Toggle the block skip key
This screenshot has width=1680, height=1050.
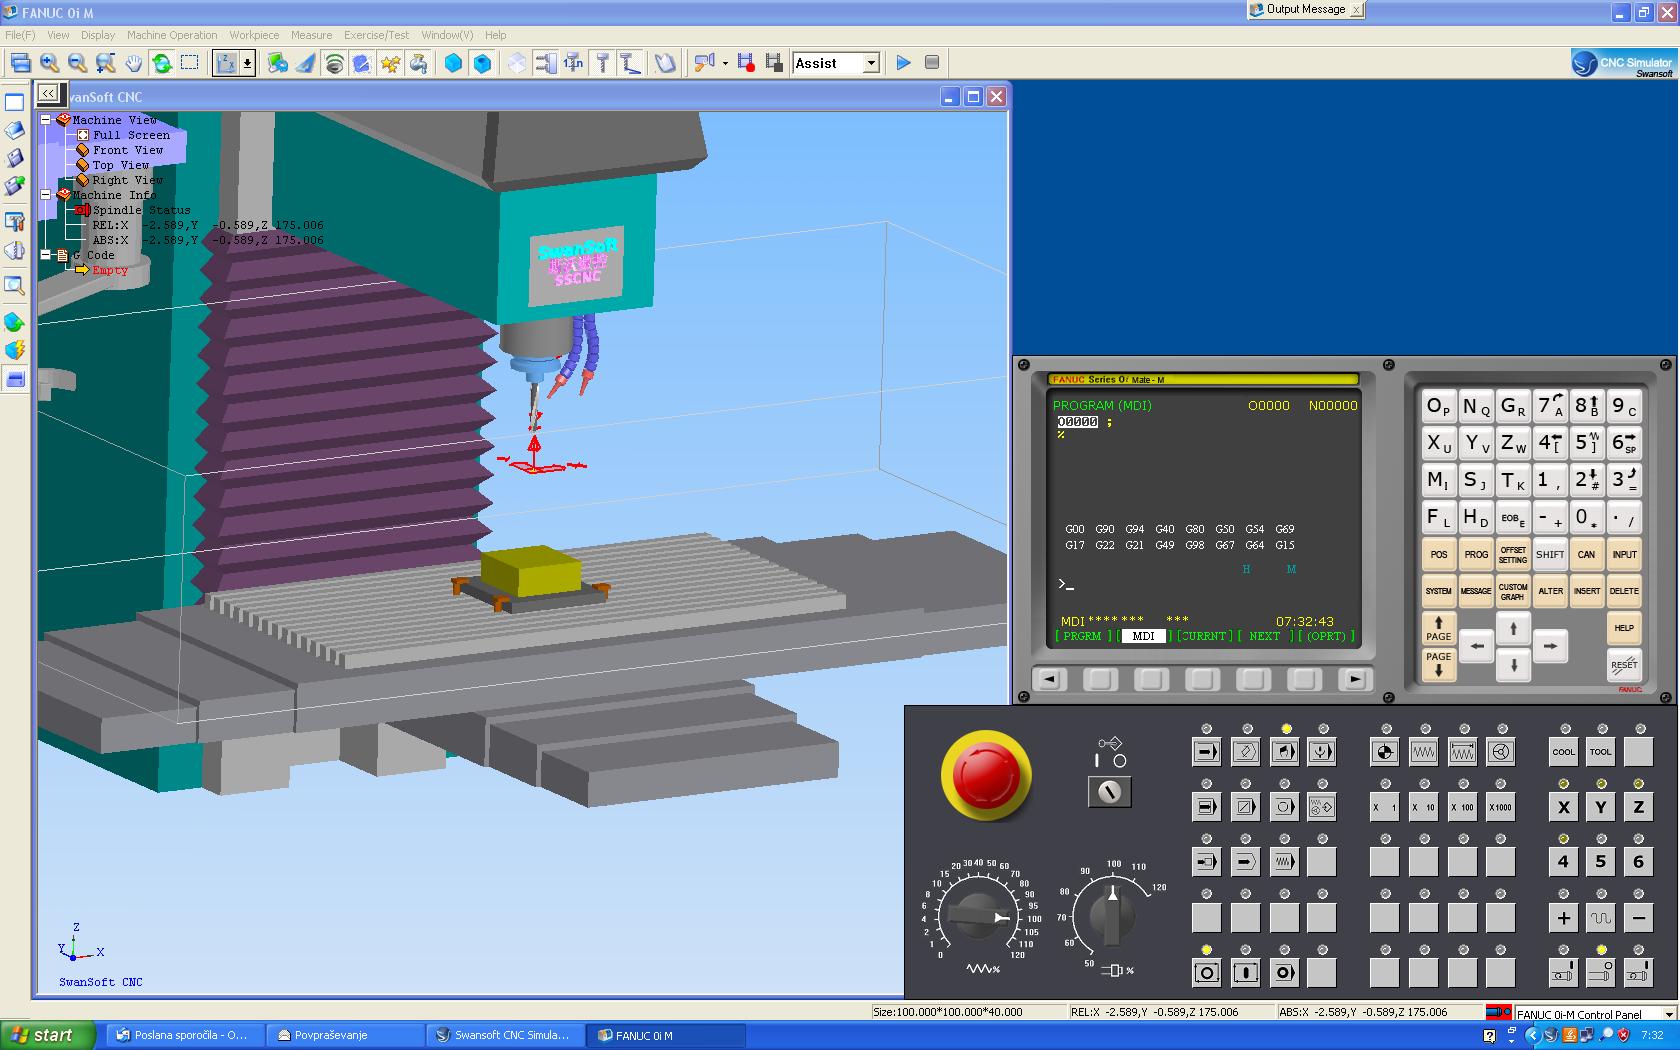[x=1245, y=806]
